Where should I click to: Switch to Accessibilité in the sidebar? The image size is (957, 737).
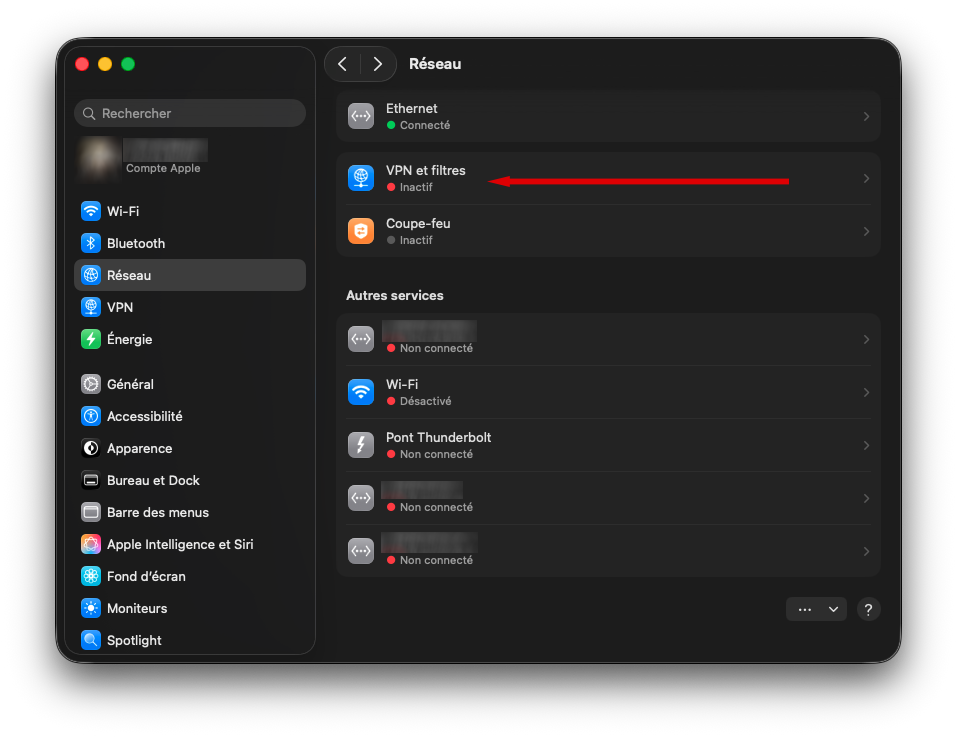(144, 416)
